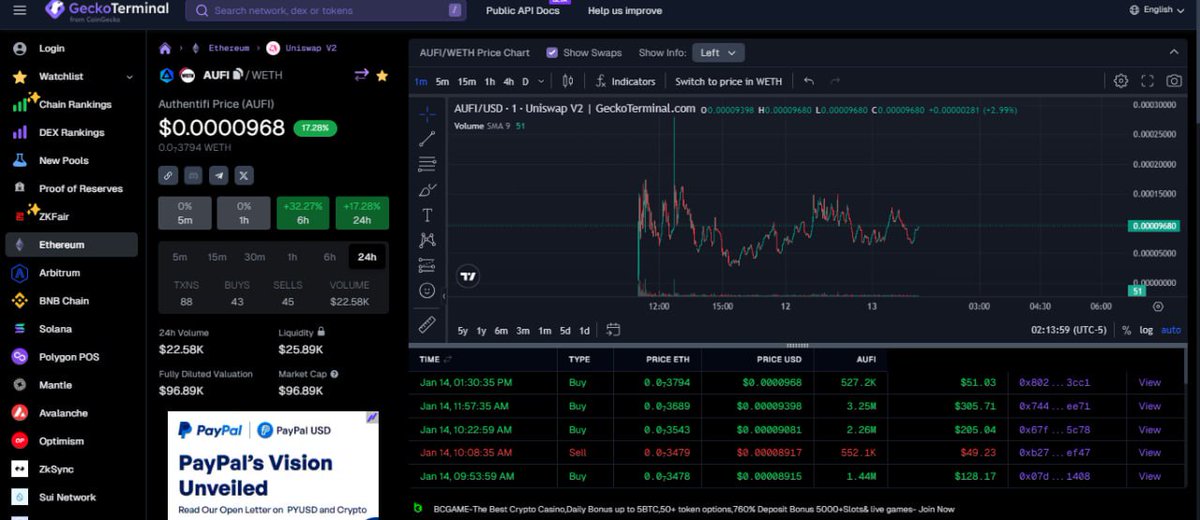The height and width of the screenshot is (520, 1200).
Task: Open the 0xb27...ef47 transaction address
Action: pos(1054,453)
